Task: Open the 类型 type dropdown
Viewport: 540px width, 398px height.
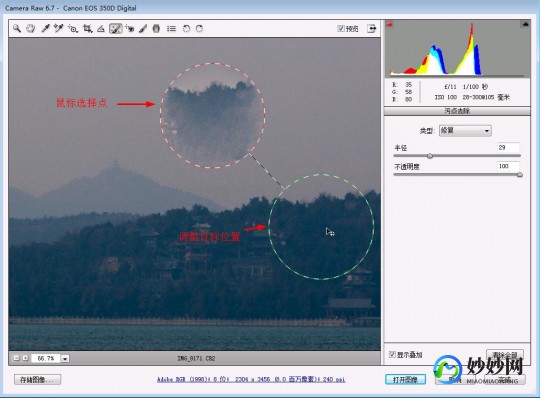Action: point(465,131)
